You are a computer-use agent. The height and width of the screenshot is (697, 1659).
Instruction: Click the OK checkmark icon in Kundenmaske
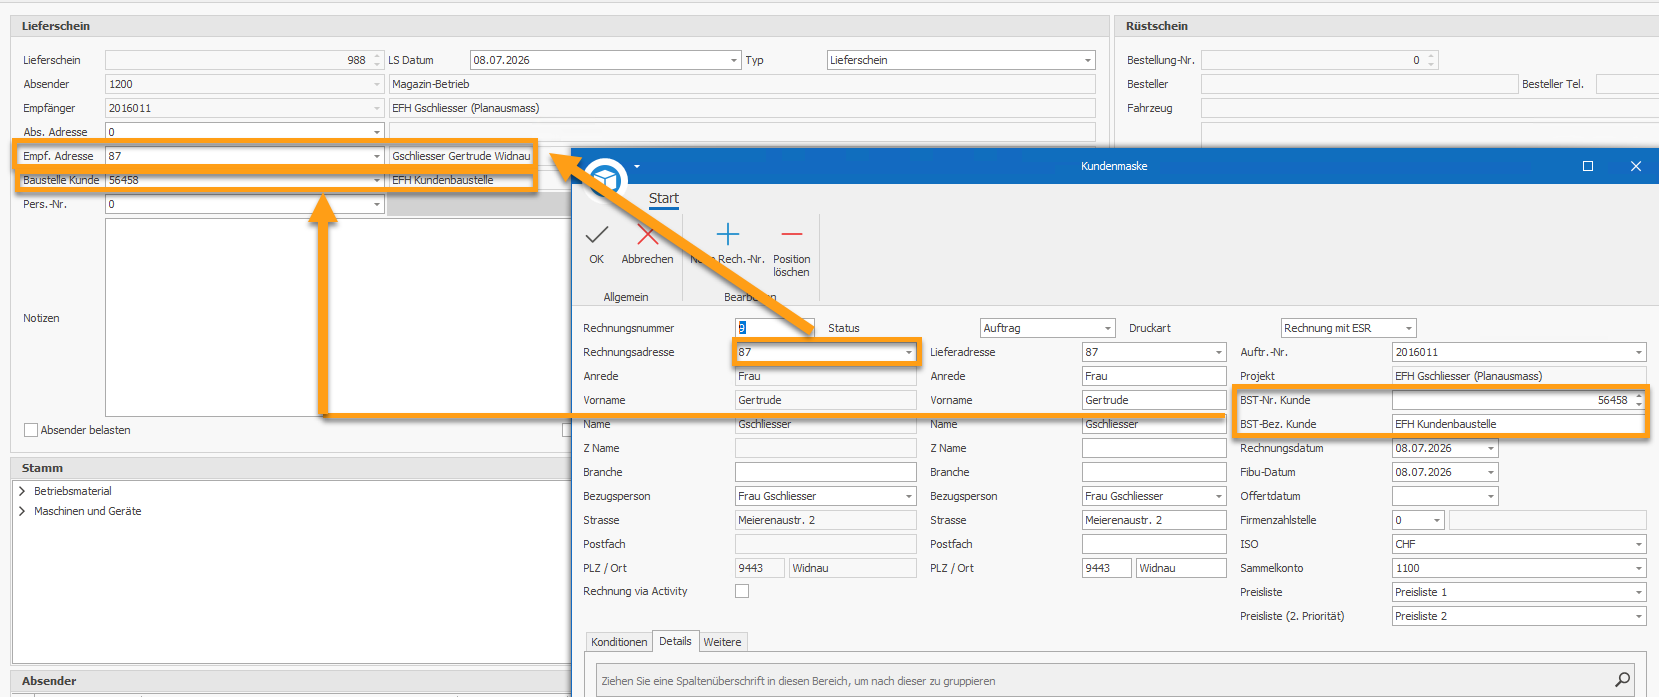coord(597,235)
